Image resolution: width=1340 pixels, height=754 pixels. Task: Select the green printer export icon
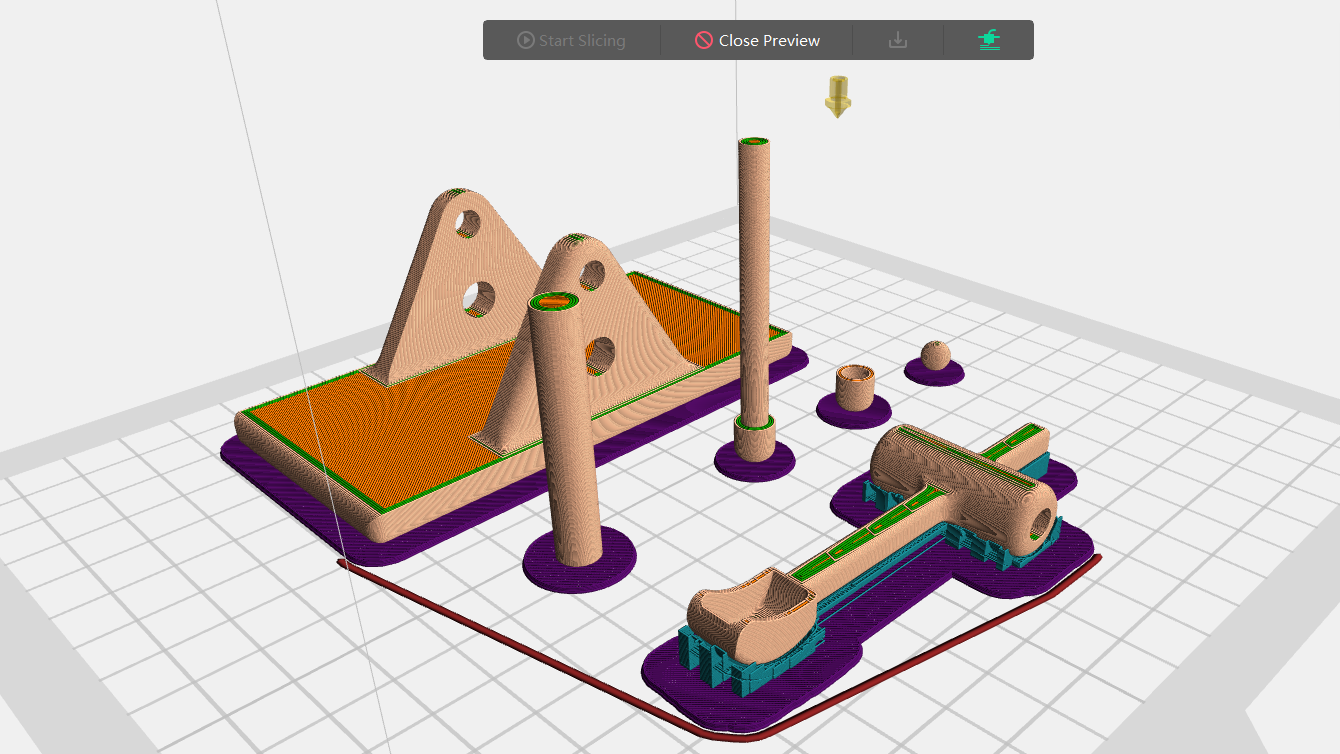[988, 40]
